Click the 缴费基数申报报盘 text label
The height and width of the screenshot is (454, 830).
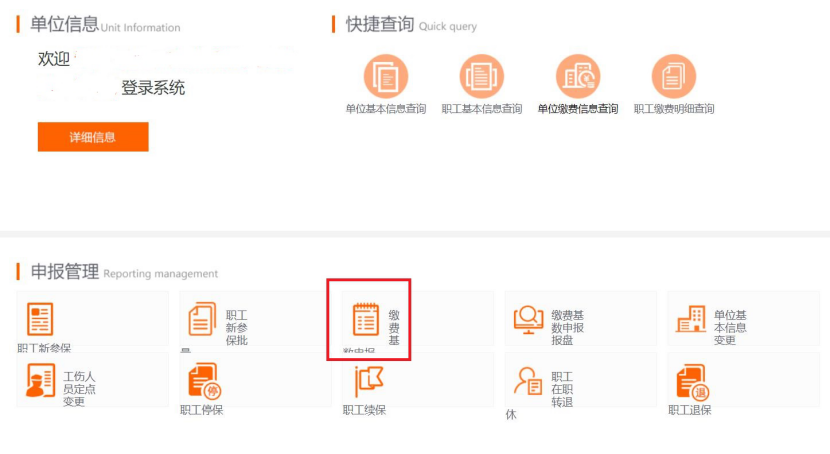point(567,328)
